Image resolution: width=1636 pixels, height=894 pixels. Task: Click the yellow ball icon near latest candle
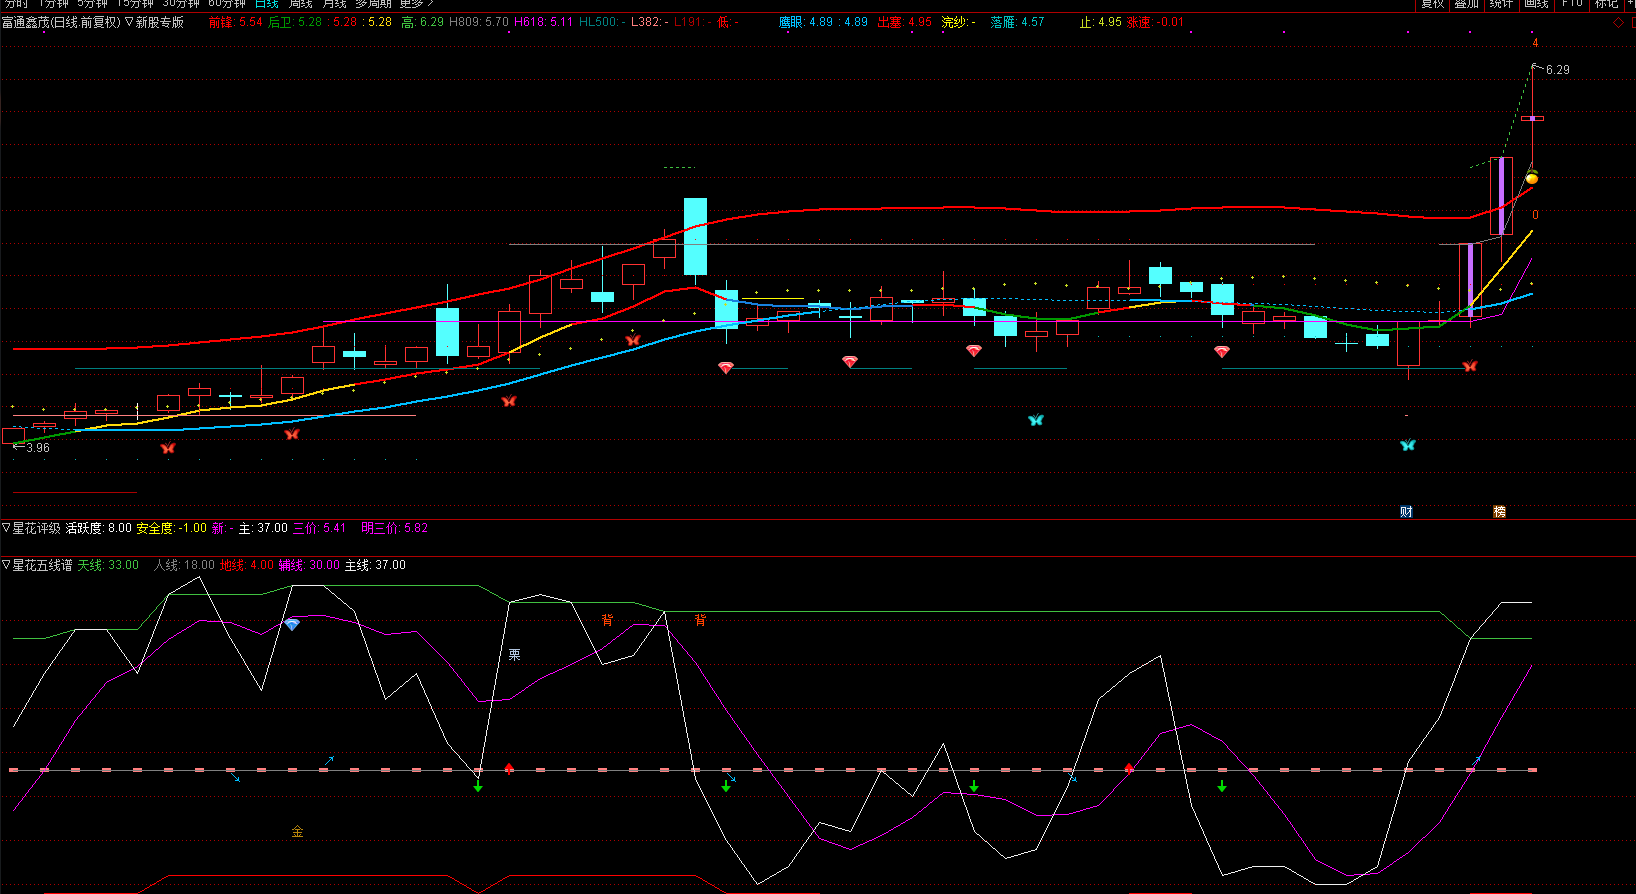pyautogui.click(x=1531, y=178)
